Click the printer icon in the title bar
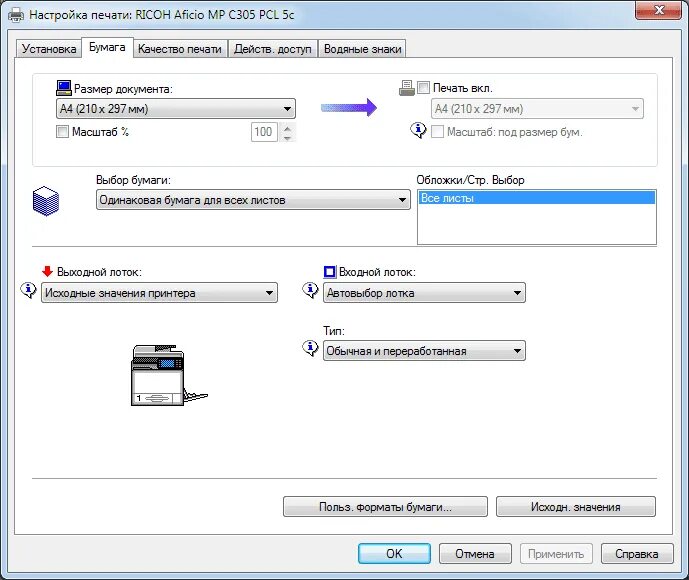Image resolution: width=689 pixels, height=580 pixels. 16,15
